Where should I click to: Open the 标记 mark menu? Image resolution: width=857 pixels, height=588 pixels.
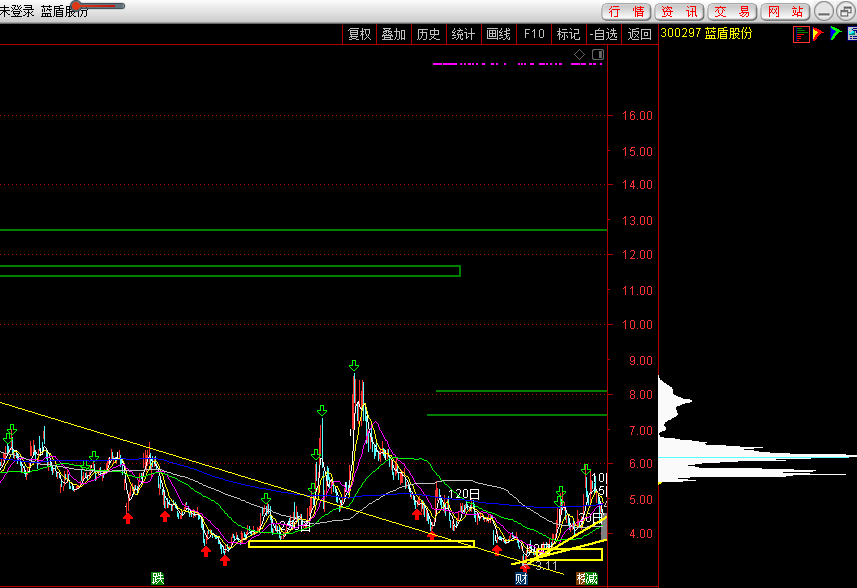coord(568,34)
